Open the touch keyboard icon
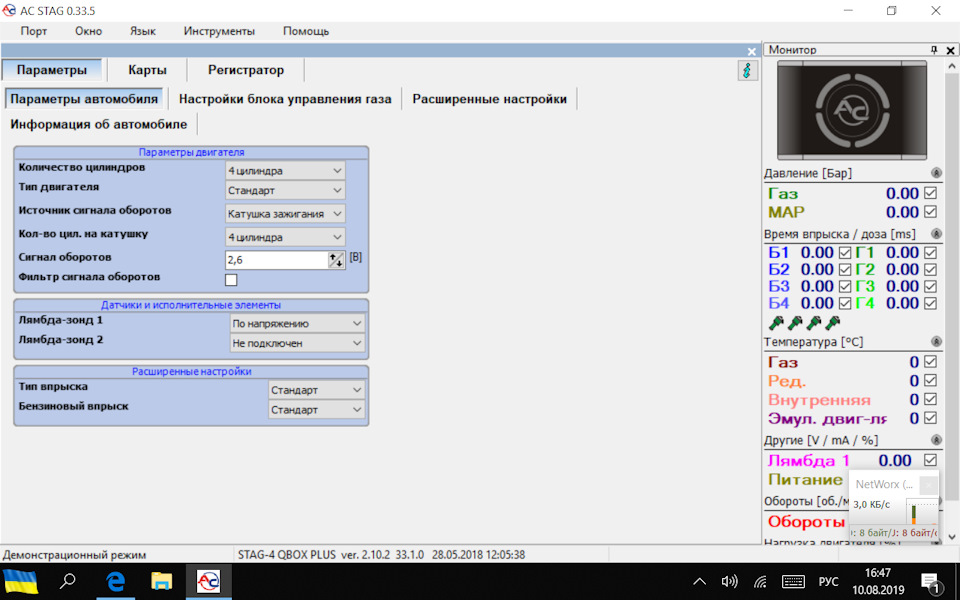The height and width of the screenshot is (600, 960). pos(793,582)
